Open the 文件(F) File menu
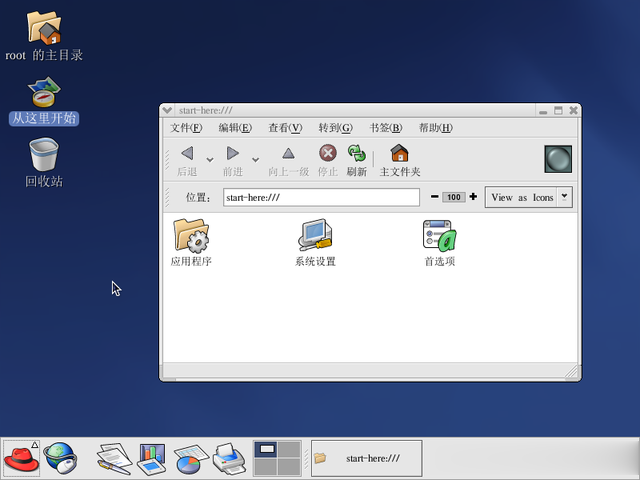640x480 pixels. pos(186,128)
